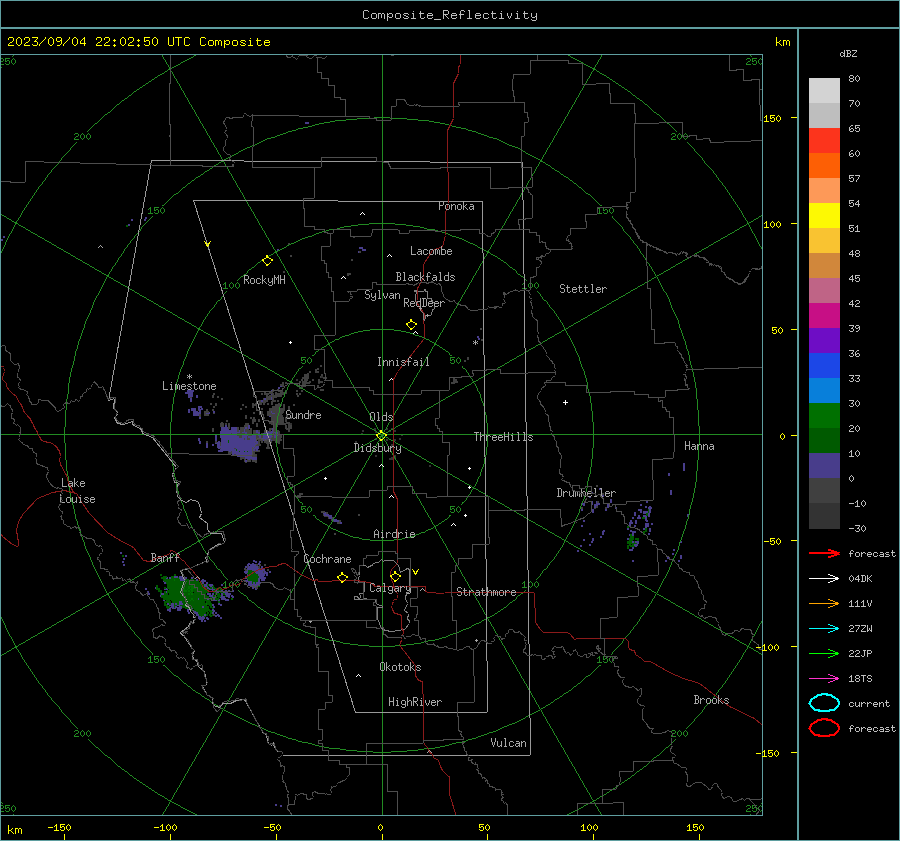Screen dimensions: 900x841
Task: Click the Vulcan town label
Action: point(508,743)
